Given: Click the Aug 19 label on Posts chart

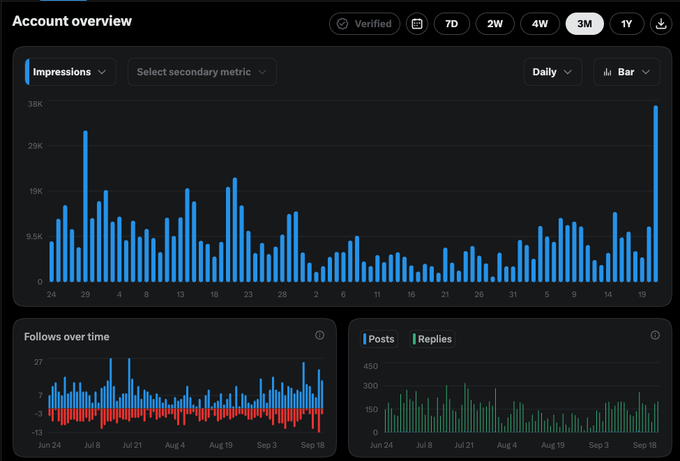Looking at the screenshot, I should pos(553,445).
